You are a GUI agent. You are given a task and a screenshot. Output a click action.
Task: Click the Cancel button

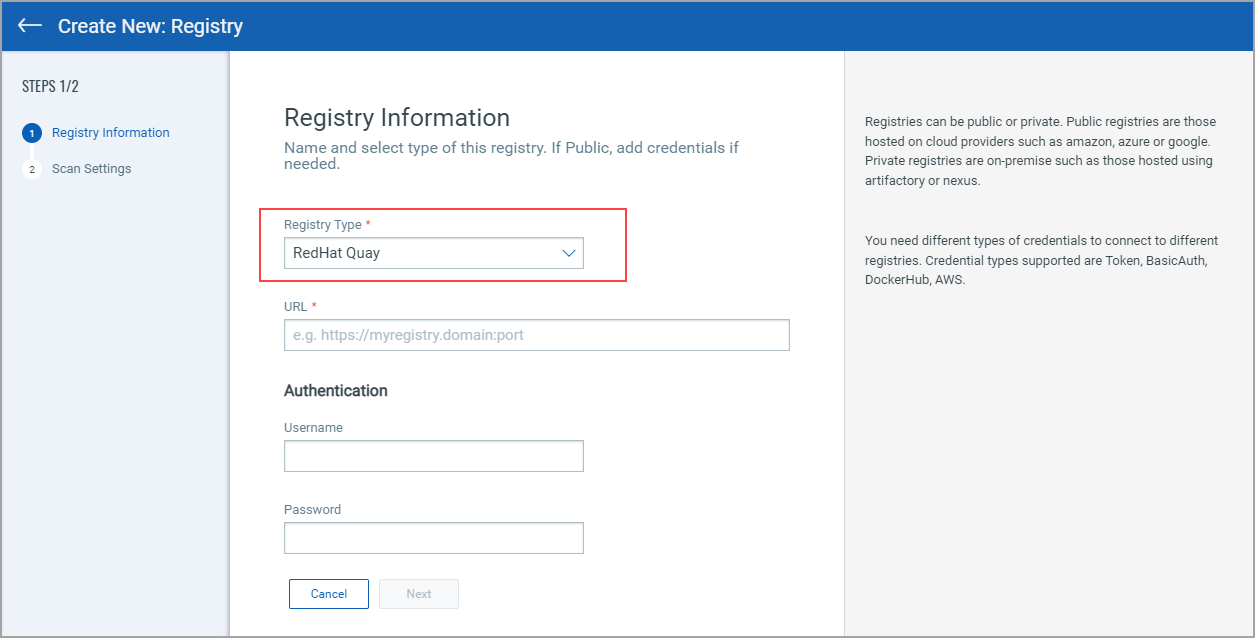329,594
